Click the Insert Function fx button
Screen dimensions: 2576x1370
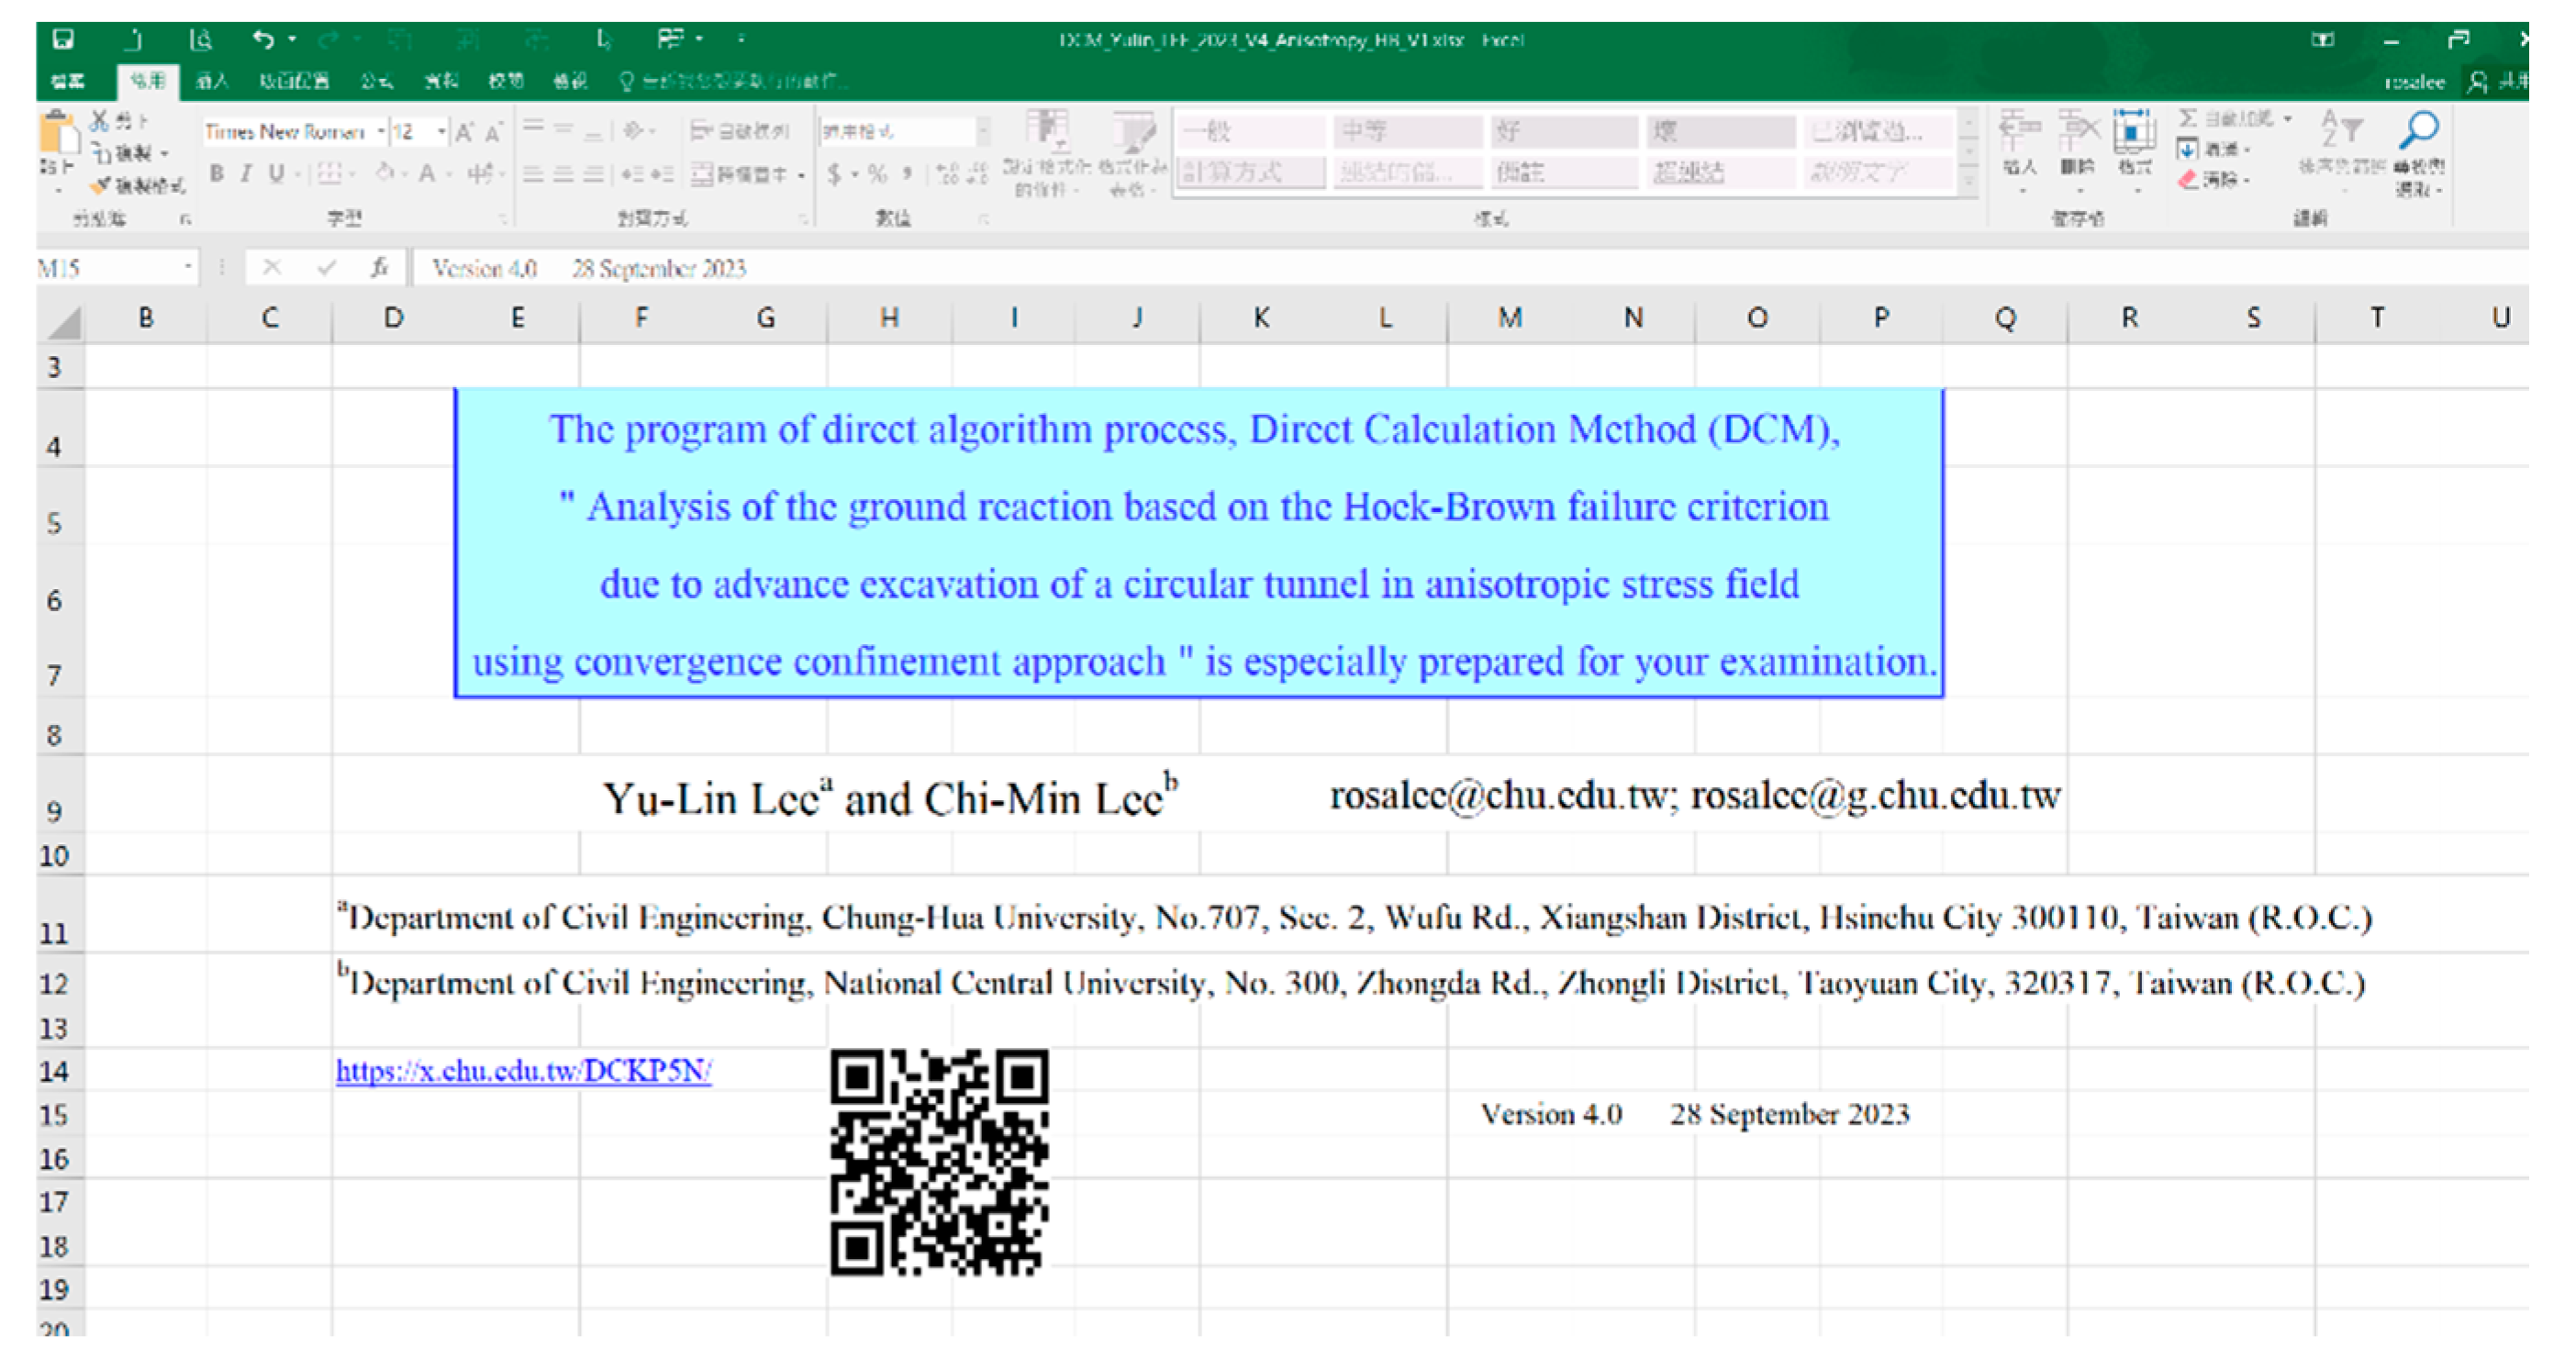pos(380,268)
